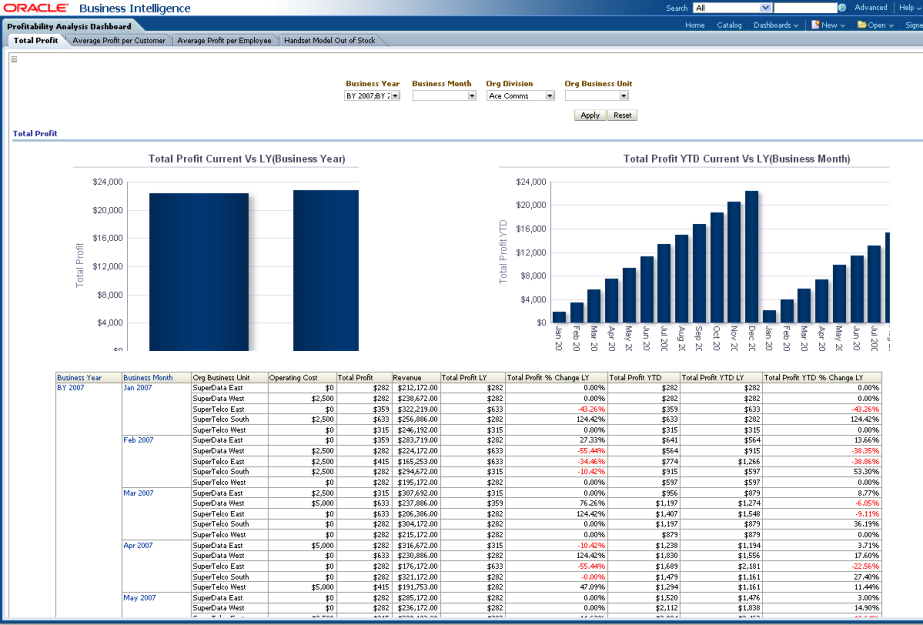Click the Total Profit section heading
The height and width of the screenshot is (625, 923).
click(35, 134)
